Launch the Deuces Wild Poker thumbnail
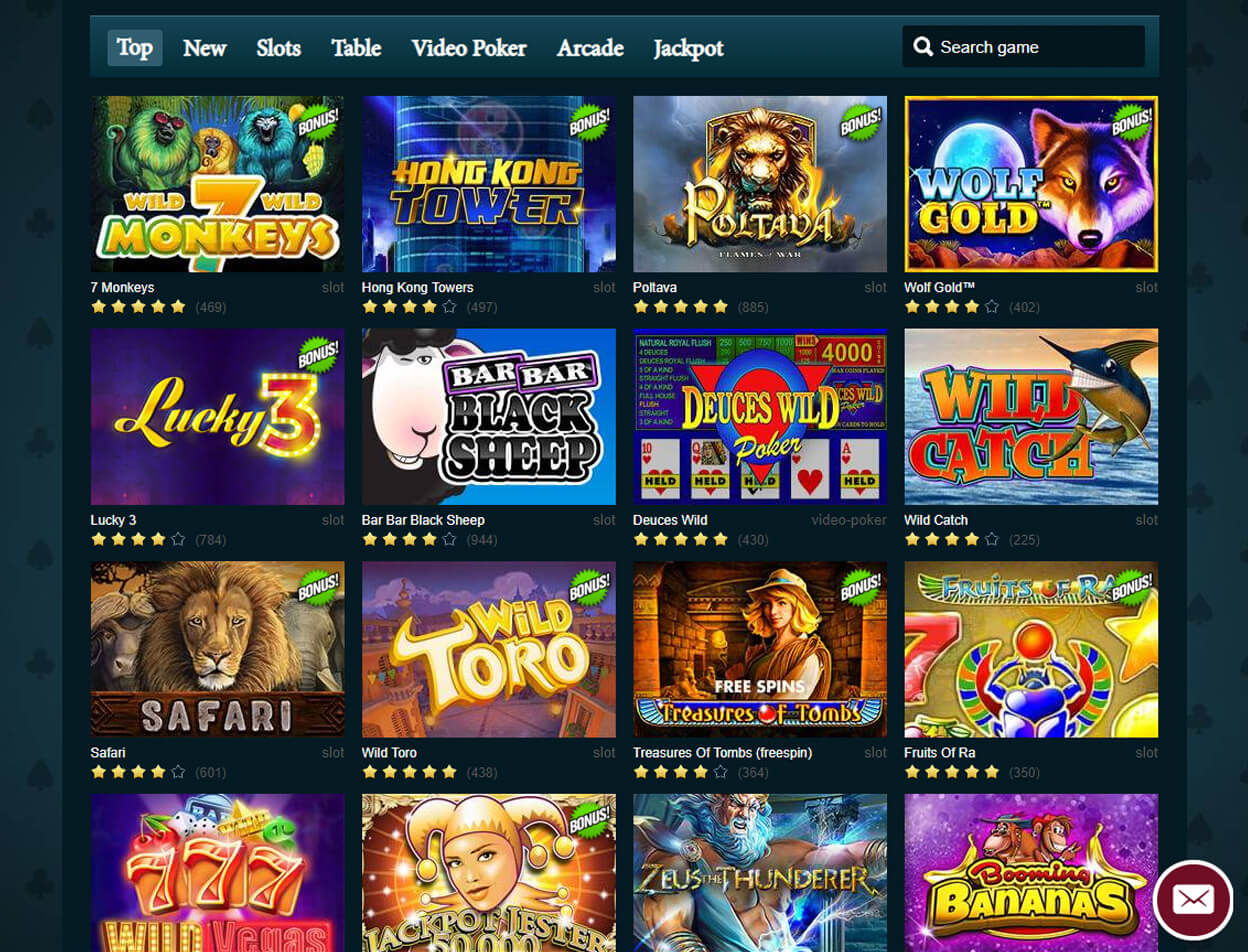The height and width of the screenshot is (952, 1248). pyautogui.click(x=760, y=416)
